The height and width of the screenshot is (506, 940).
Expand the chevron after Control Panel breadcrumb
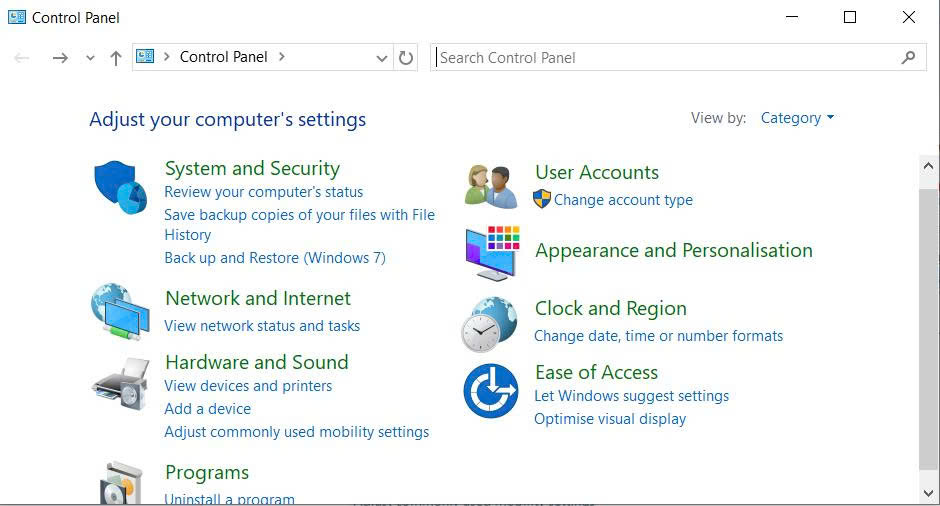[x=282, y=57]
